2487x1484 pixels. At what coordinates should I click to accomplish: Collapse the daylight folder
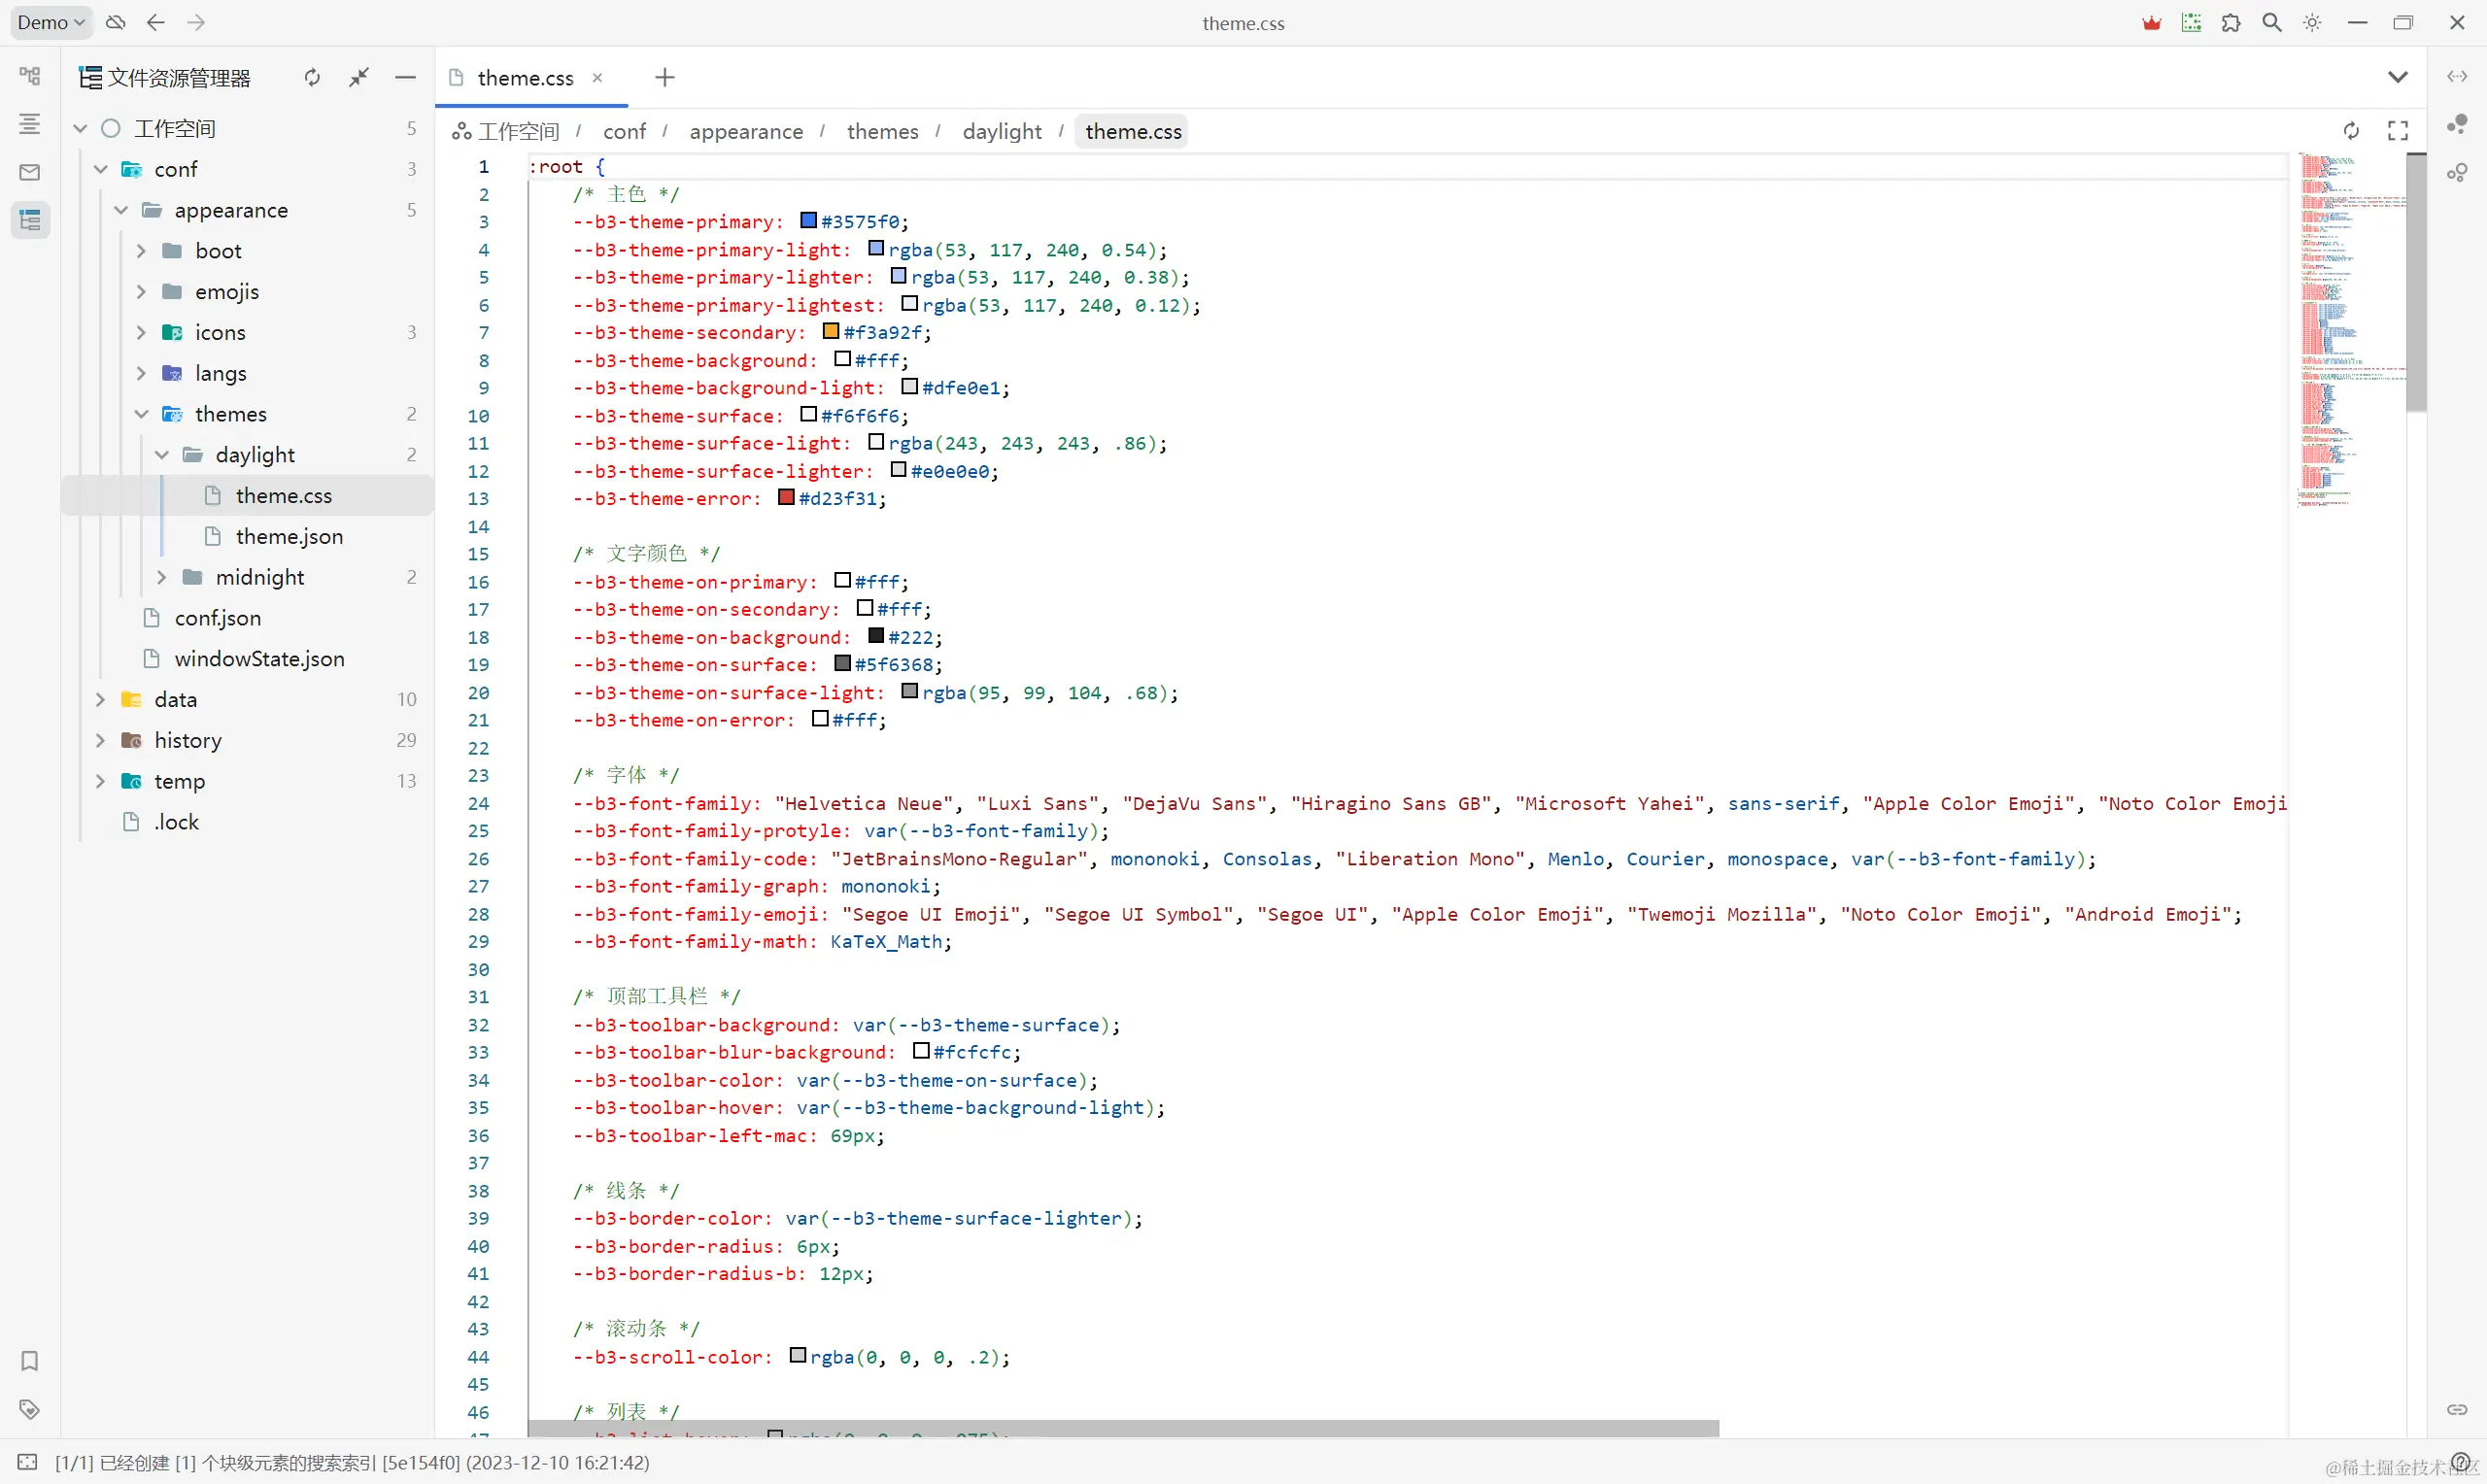coord(162,455)
